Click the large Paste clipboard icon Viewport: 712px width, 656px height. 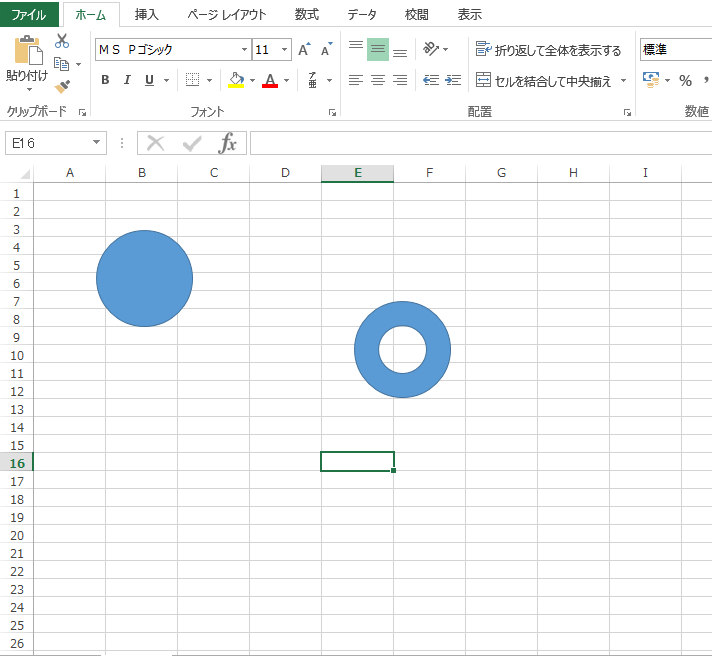point(28,50)
